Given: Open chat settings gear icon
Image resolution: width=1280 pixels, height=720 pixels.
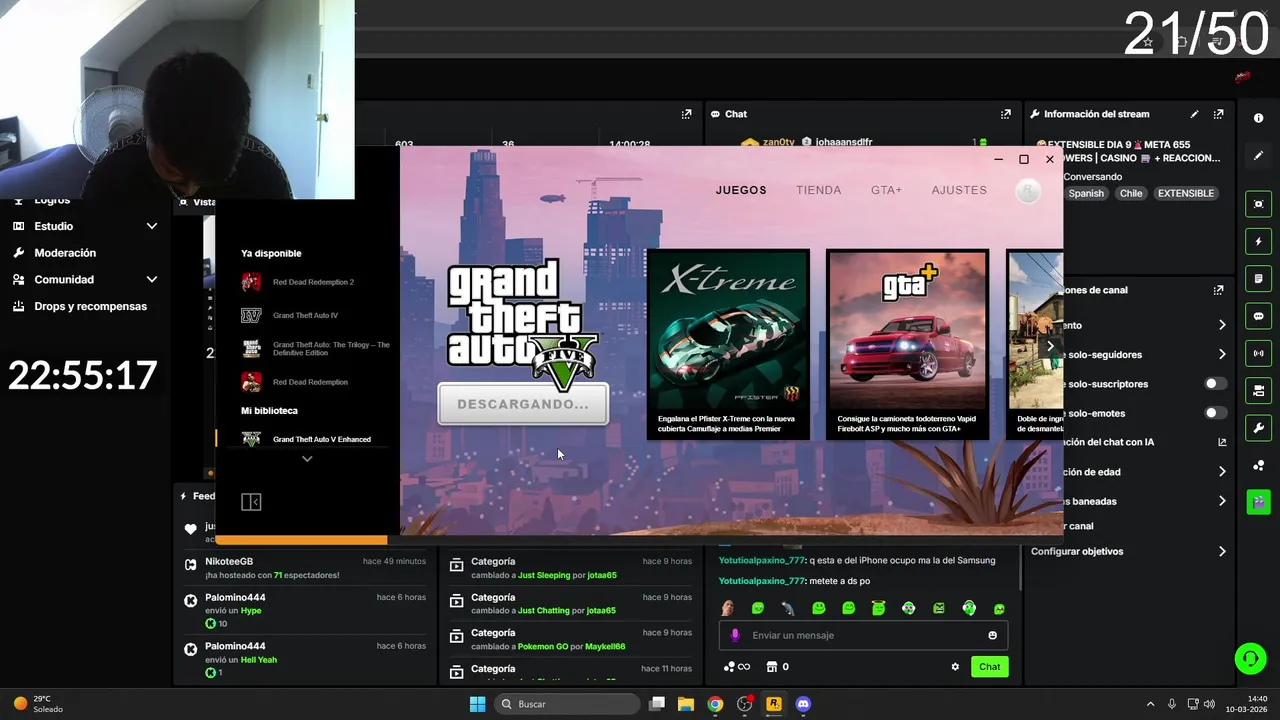Looking at the screenshot, I should (x=955, y=667).
